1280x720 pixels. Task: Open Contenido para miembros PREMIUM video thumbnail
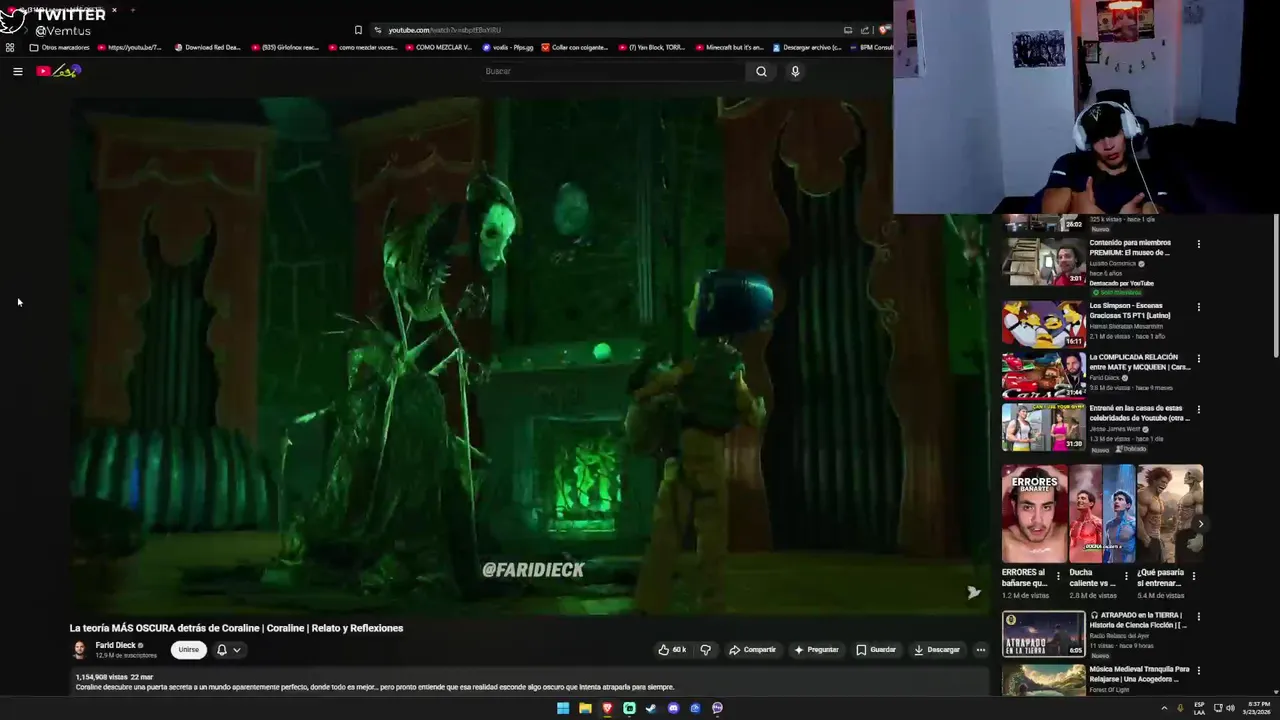point(1043,261)
